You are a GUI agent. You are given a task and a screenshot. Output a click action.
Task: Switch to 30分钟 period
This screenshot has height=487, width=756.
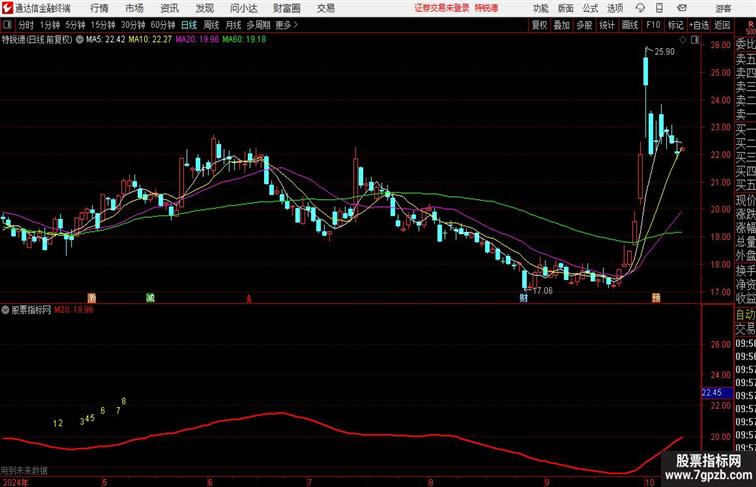[133, 25]
